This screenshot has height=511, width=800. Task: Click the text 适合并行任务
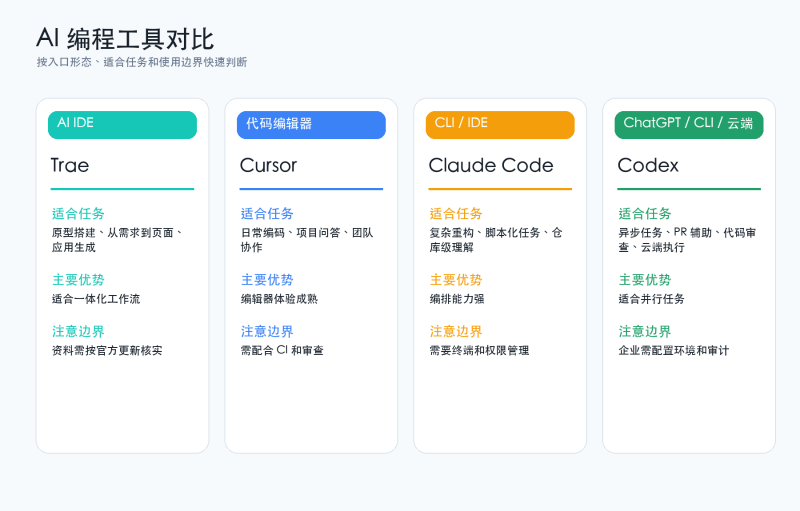[651, 299]
